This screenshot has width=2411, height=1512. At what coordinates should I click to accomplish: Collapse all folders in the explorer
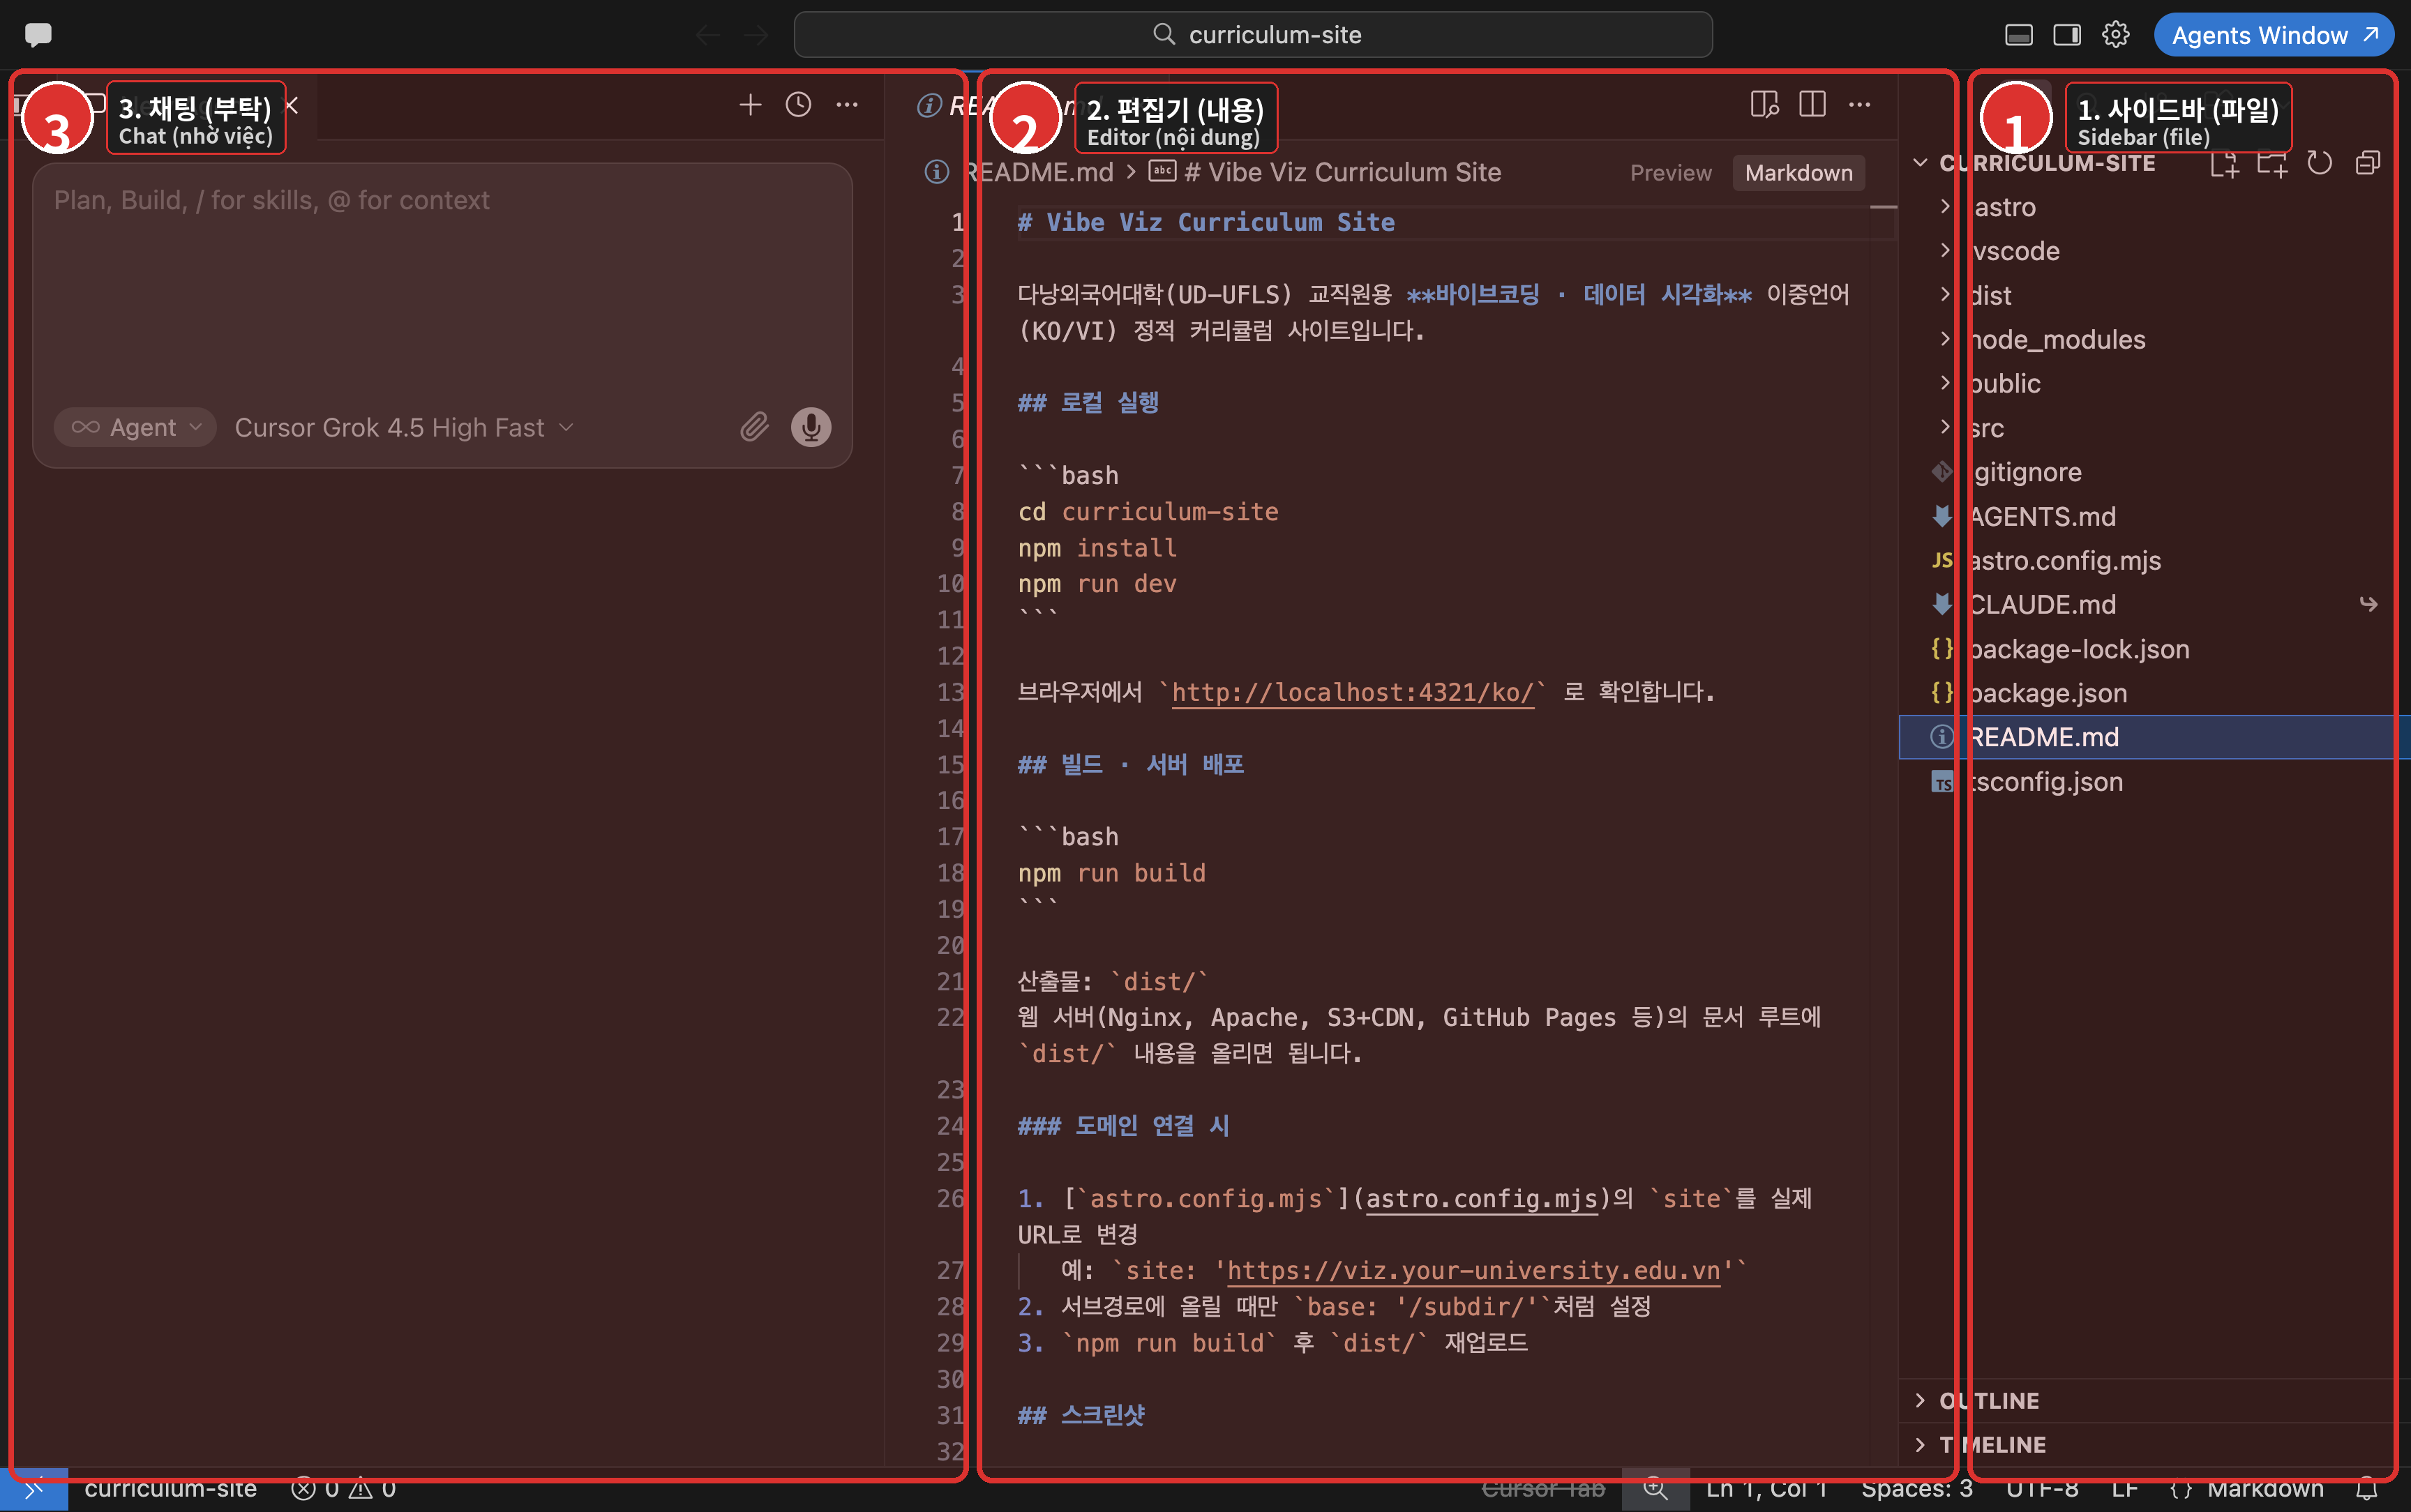point(2368,163)
